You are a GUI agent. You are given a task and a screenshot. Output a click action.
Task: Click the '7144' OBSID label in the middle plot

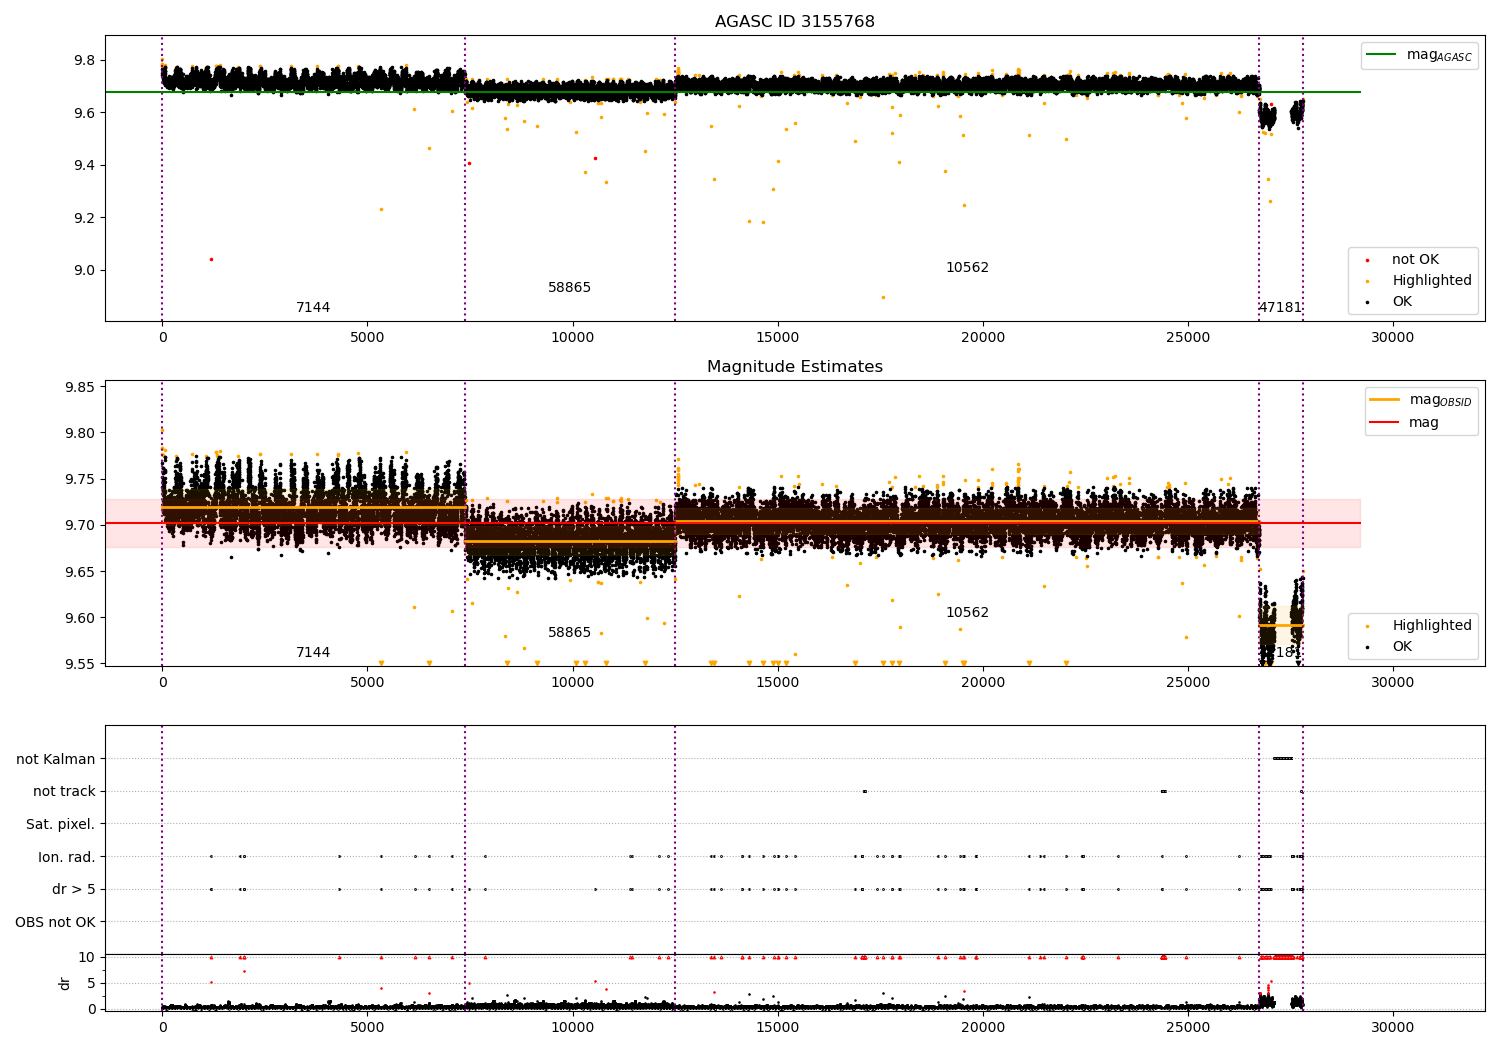[x=313, y=653]
